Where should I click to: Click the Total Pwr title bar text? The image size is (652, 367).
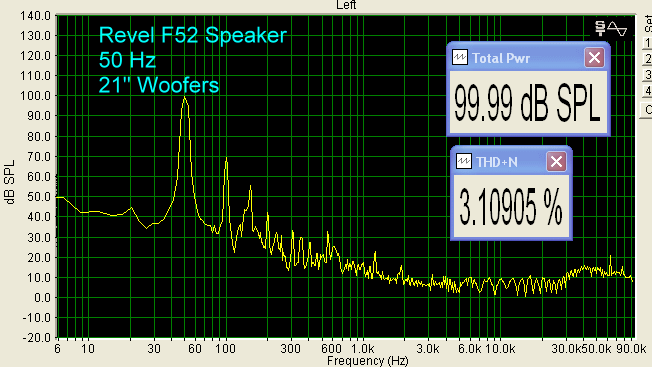click(x=501, y=58)
